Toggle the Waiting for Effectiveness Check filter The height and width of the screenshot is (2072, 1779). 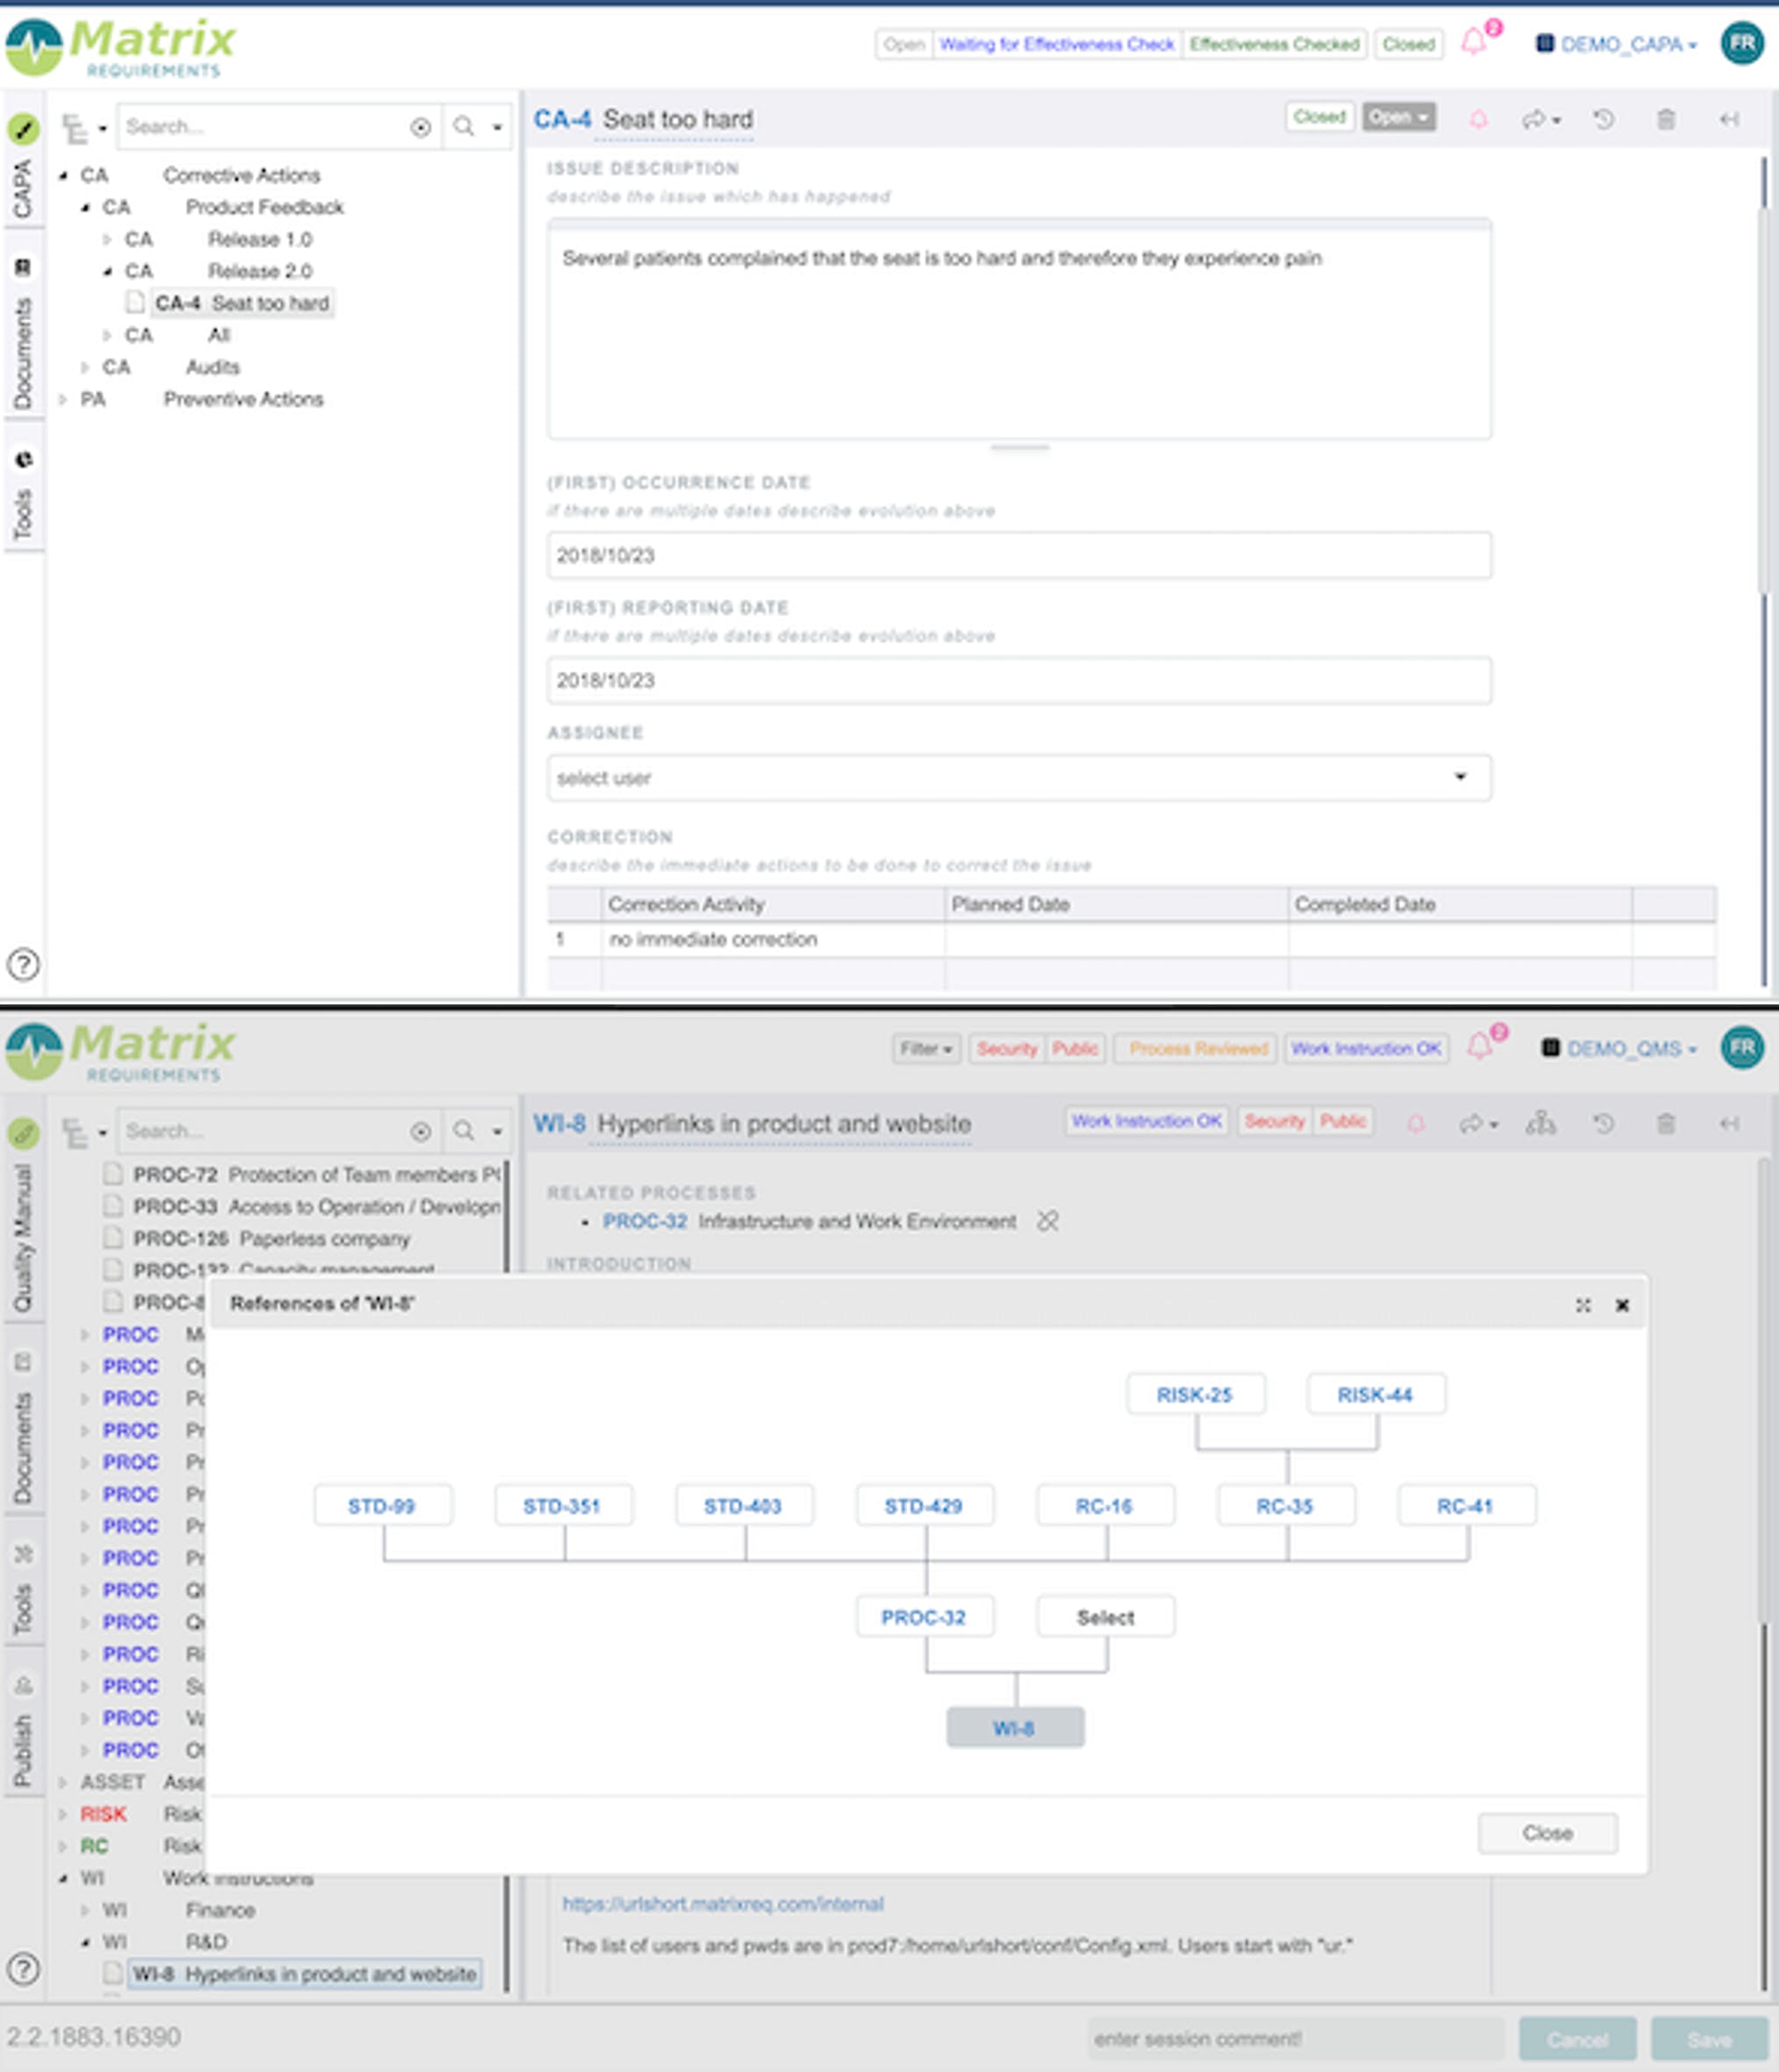click(1056, 44)
